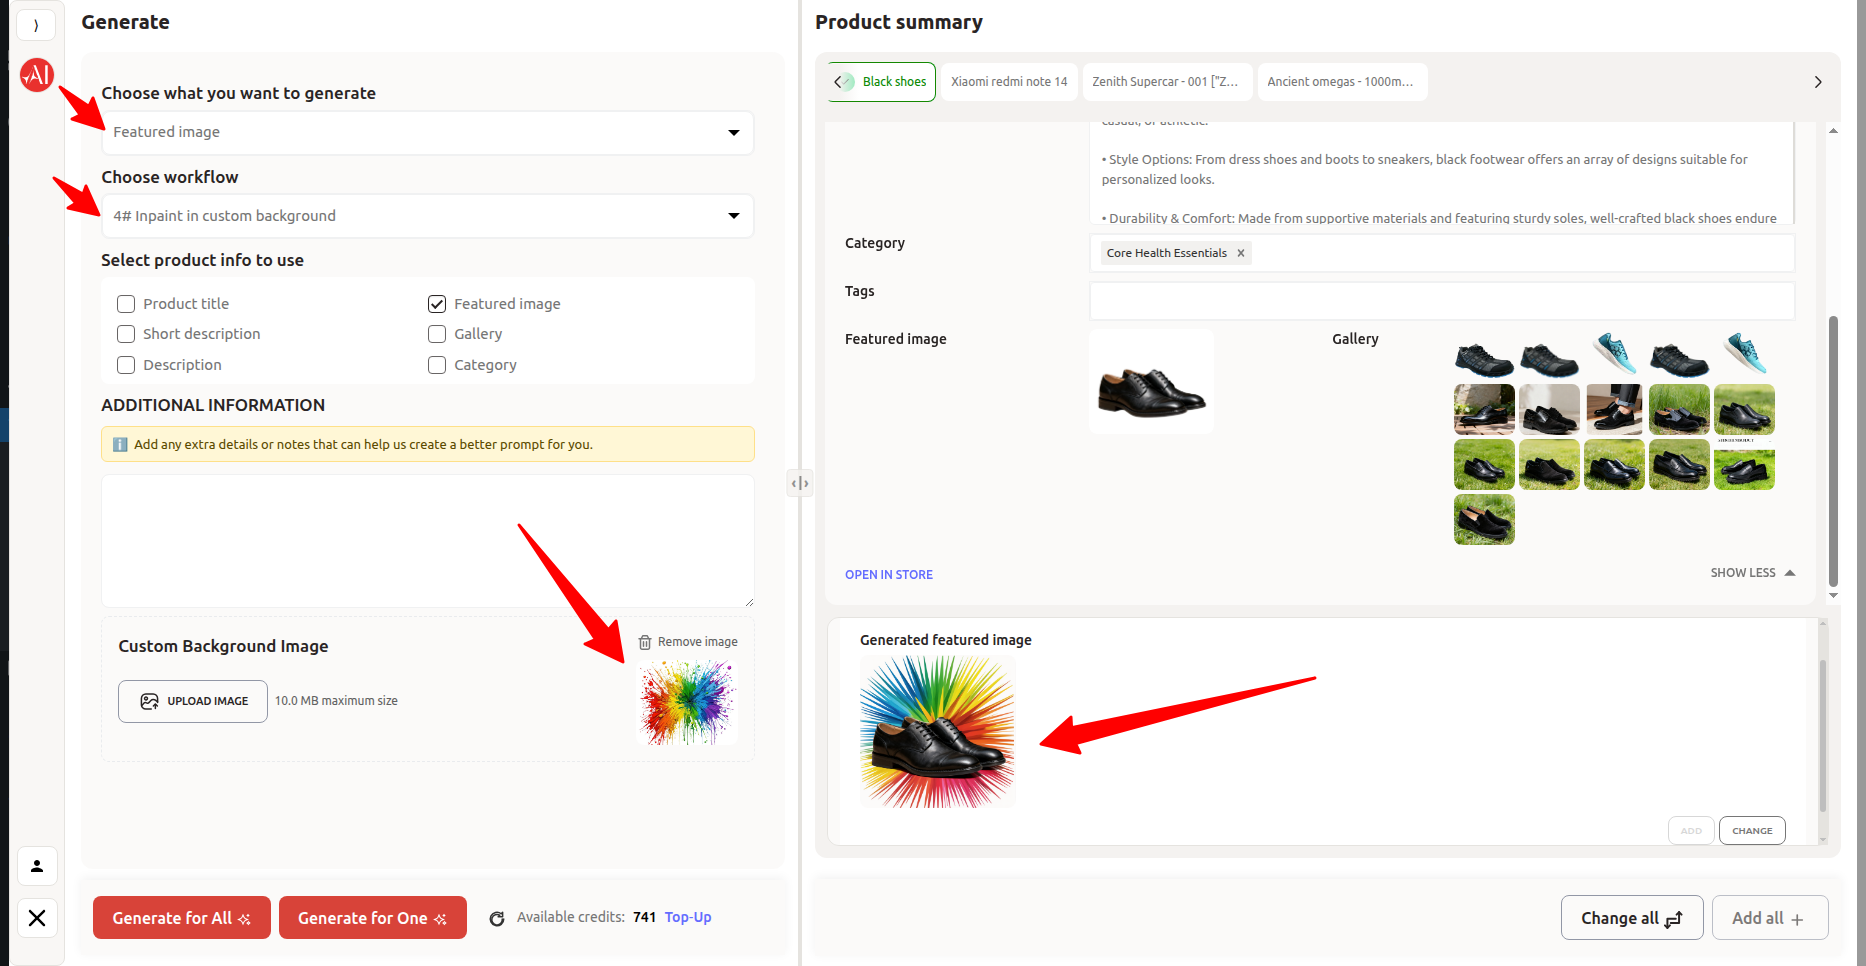Click the X close icon in sidebar

[37, 918]
